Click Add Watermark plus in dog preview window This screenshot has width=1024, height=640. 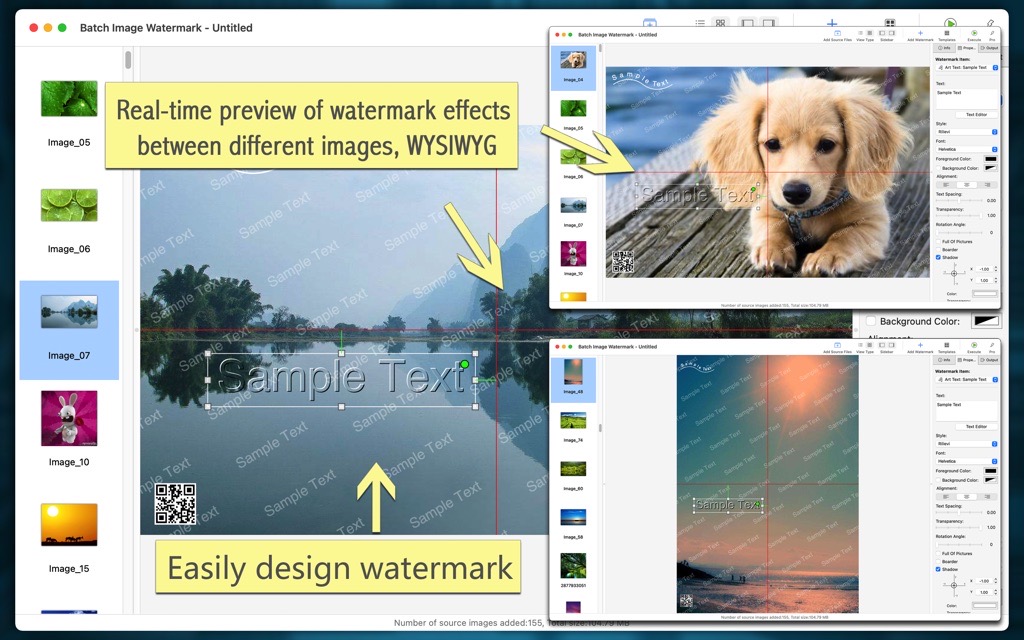click(x=920, y=33)
